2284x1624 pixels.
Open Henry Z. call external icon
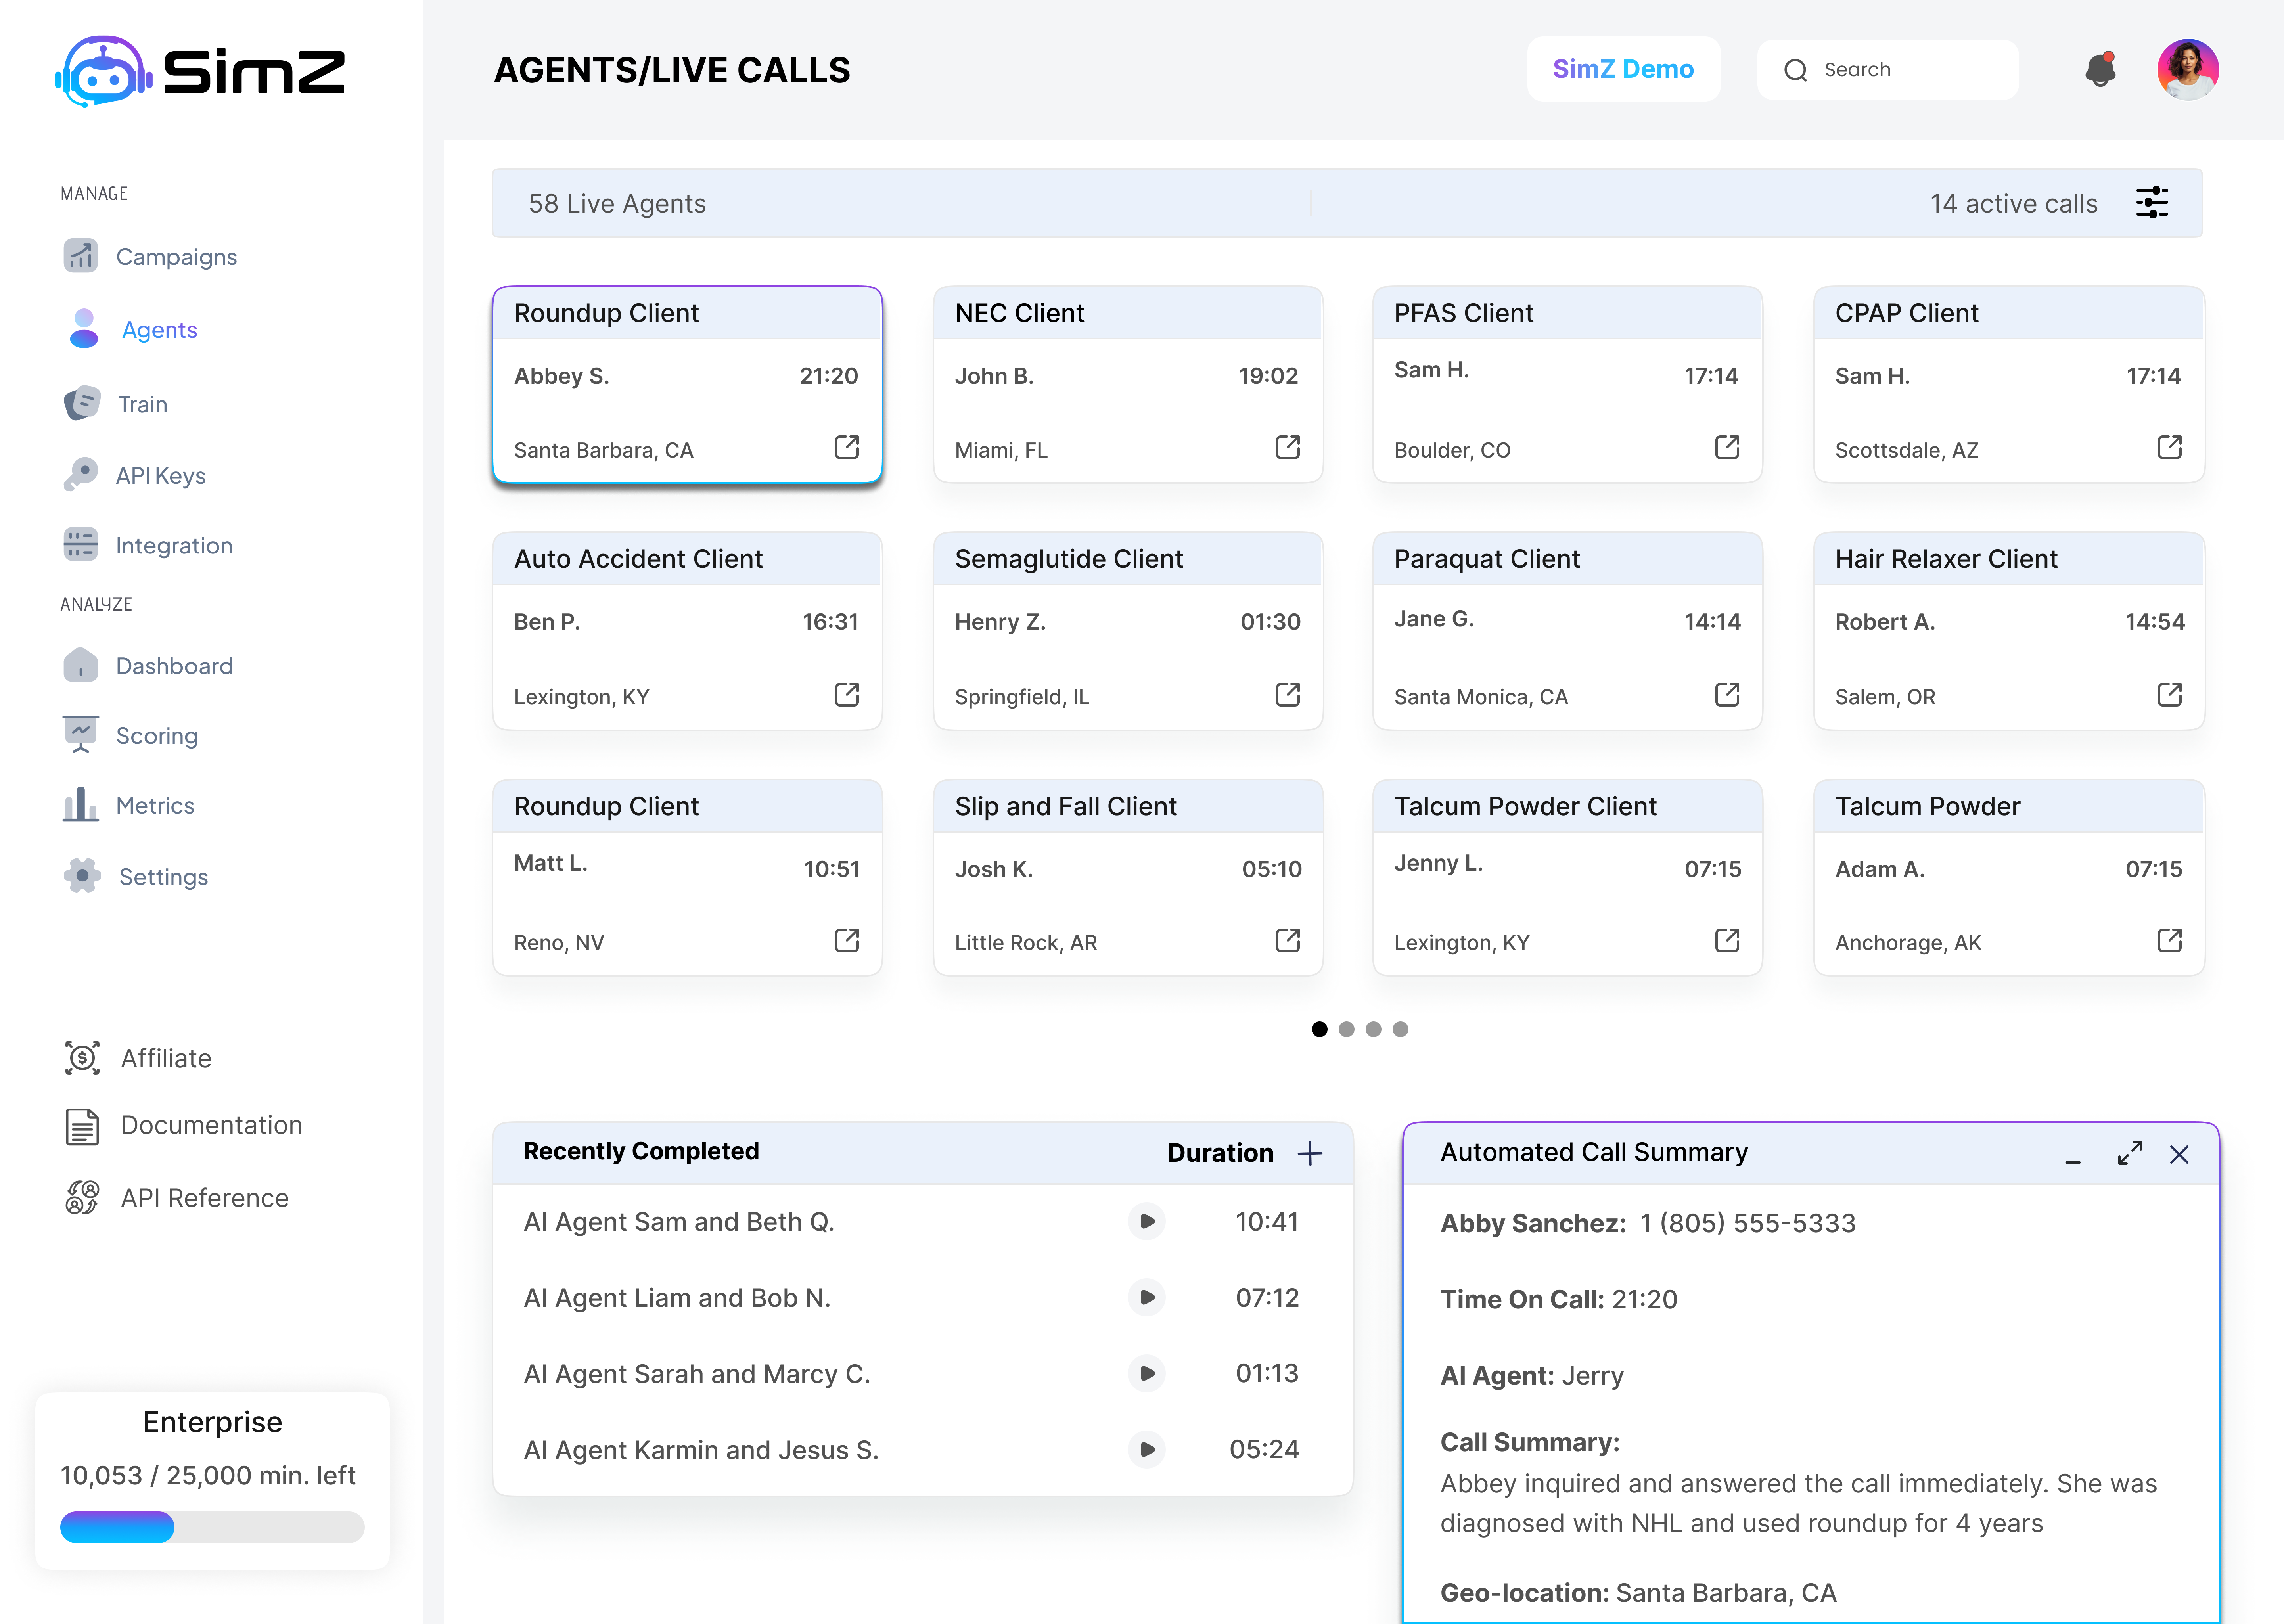pos(1288,694)
